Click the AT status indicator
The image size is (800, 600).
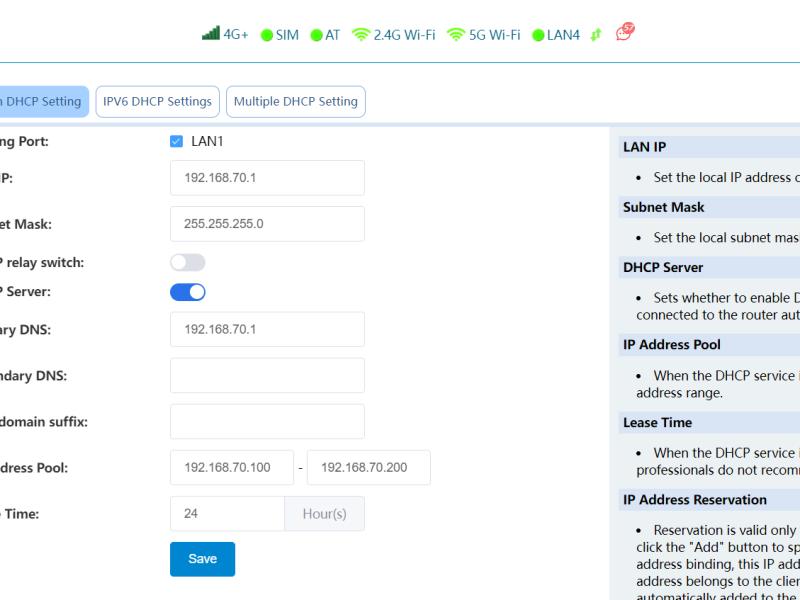coord(316,35)
